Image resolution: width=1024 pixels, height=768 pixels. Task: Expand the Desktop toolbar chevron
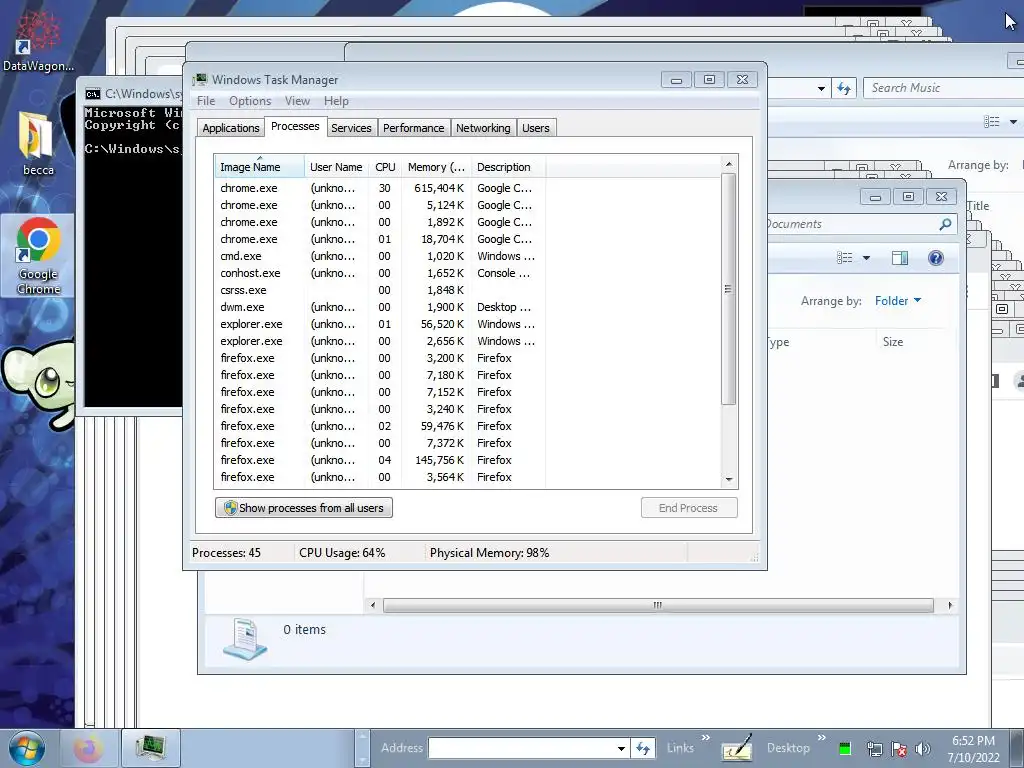822,738
